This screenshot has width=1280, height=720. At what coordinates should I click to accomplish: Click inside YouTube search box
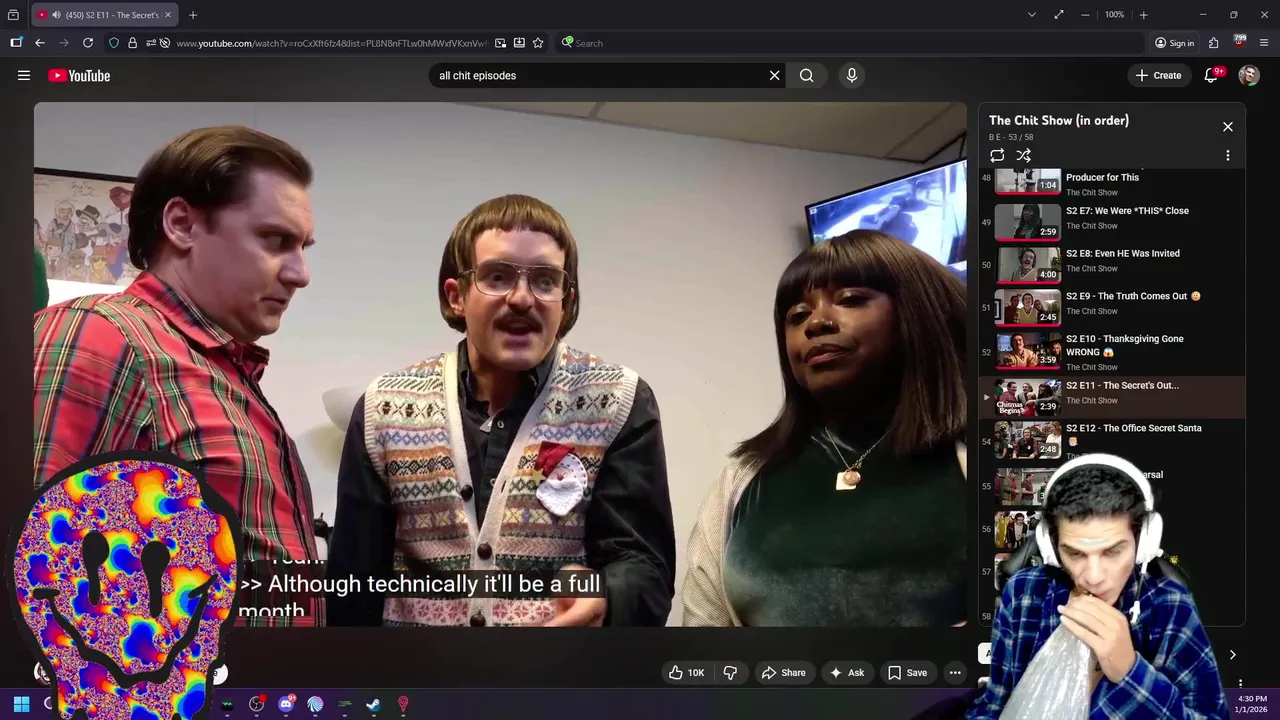point(598,75)
